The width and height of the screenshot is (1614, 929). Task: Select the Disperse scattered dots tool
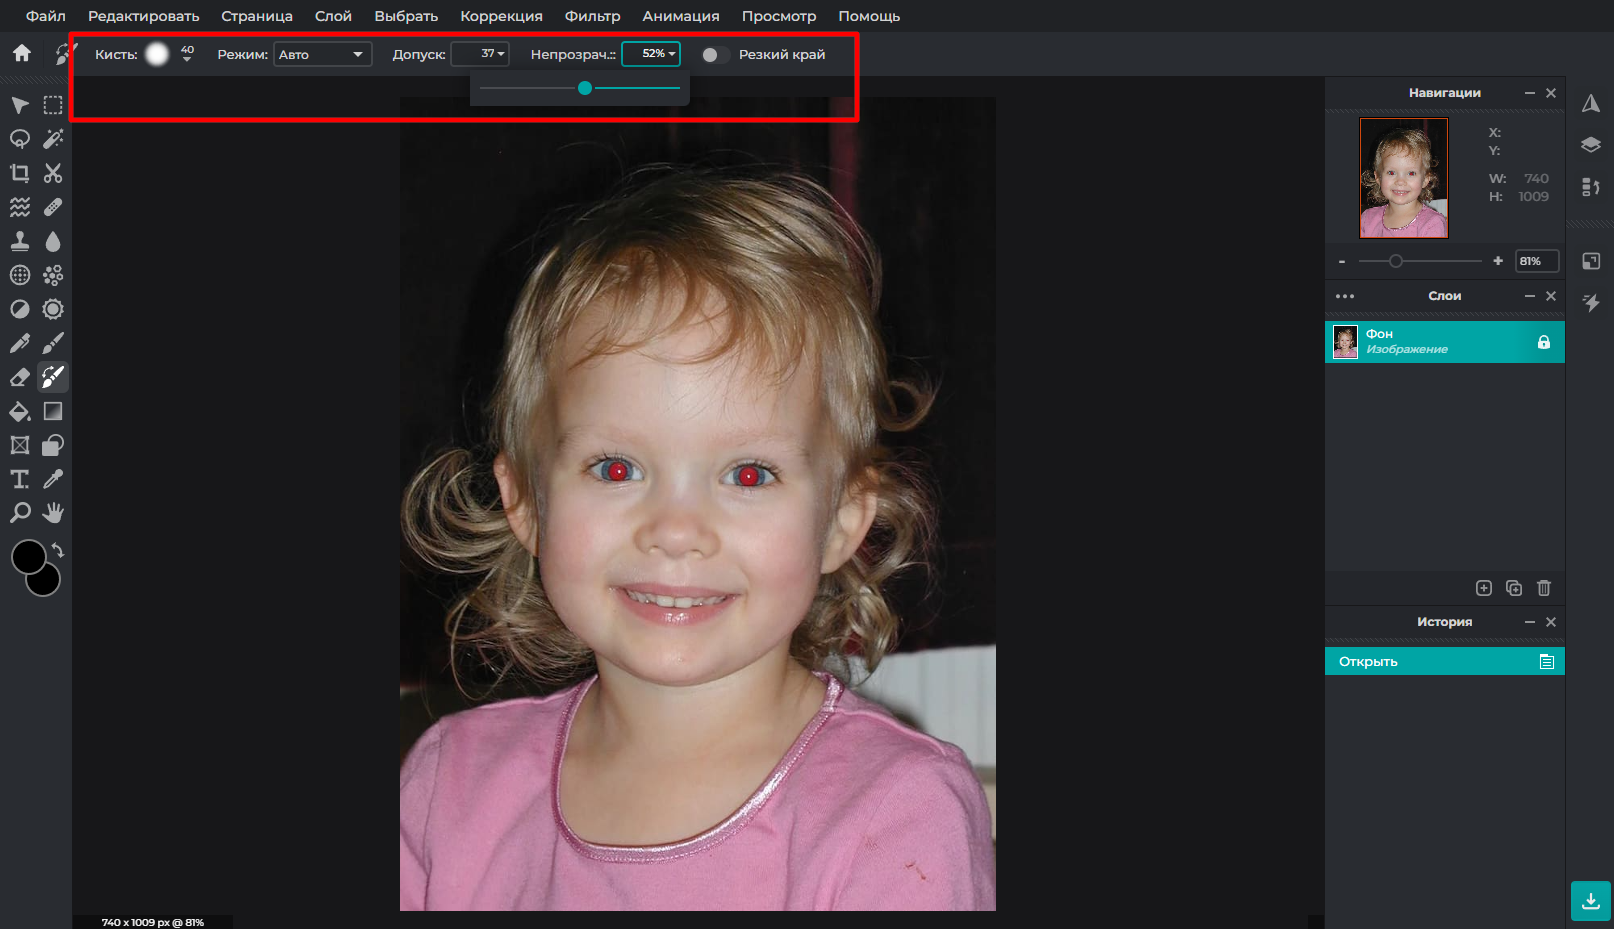[x=53, y=275]
